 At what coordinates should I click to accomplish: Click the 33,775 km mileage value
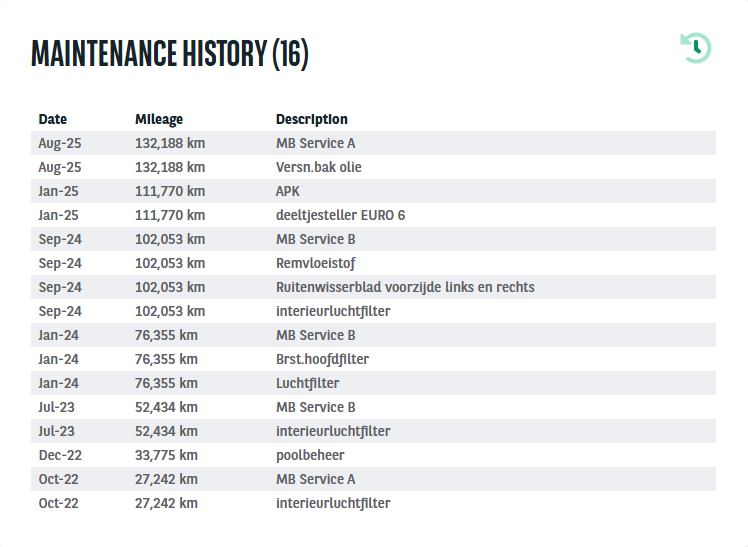tap(166, 455)
